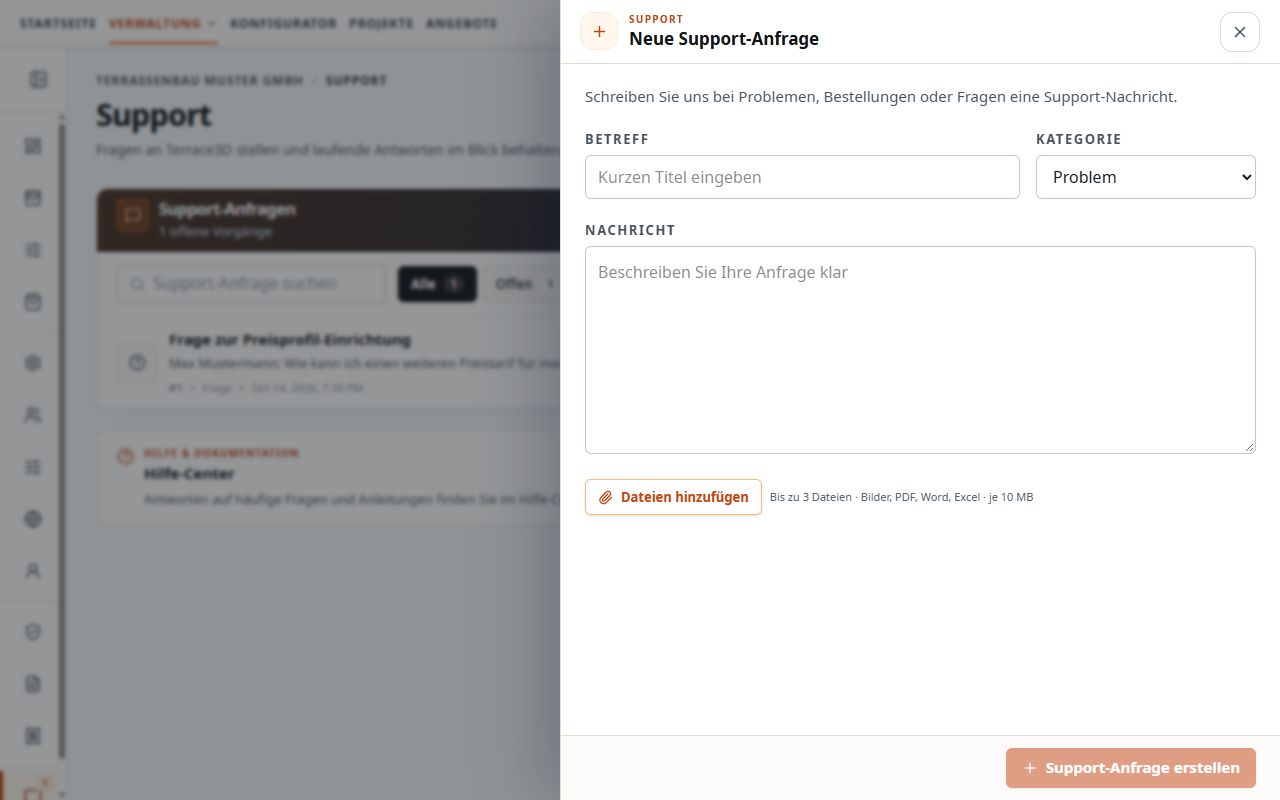Close the Neue Support-Anfrage panel
The height and width of the screenshot is (800, 1280).
[1240, 32]
